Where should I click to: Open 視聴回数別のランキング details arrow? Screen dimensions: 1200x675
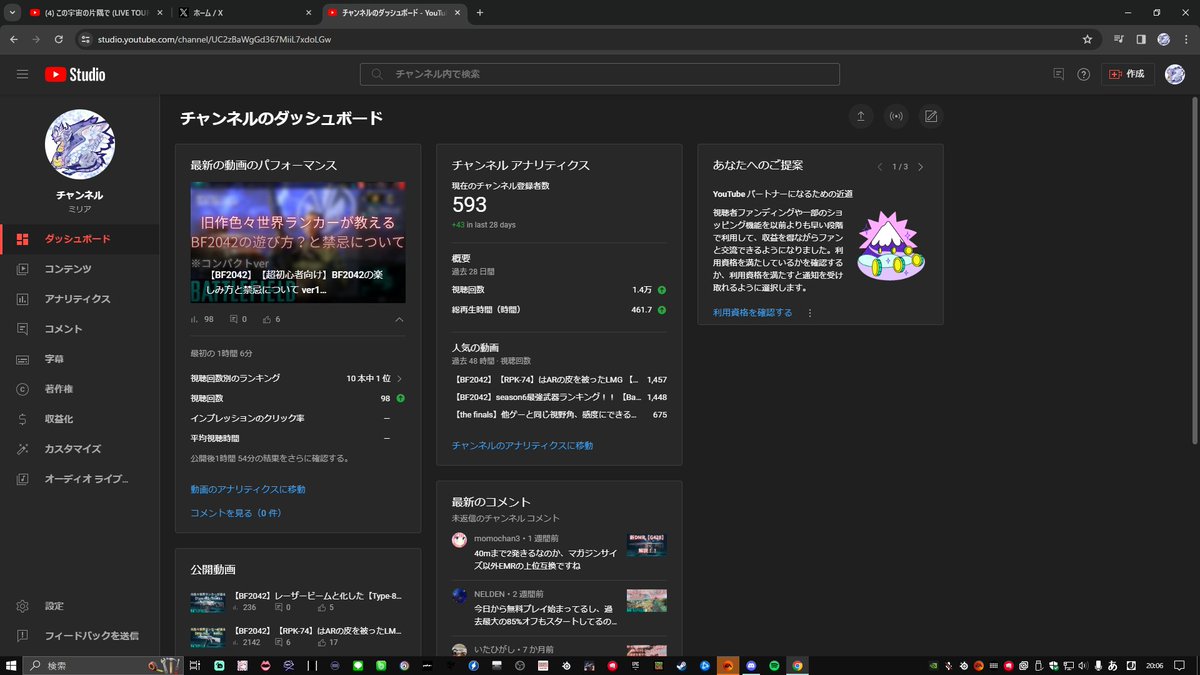click(x=400, y=380)
